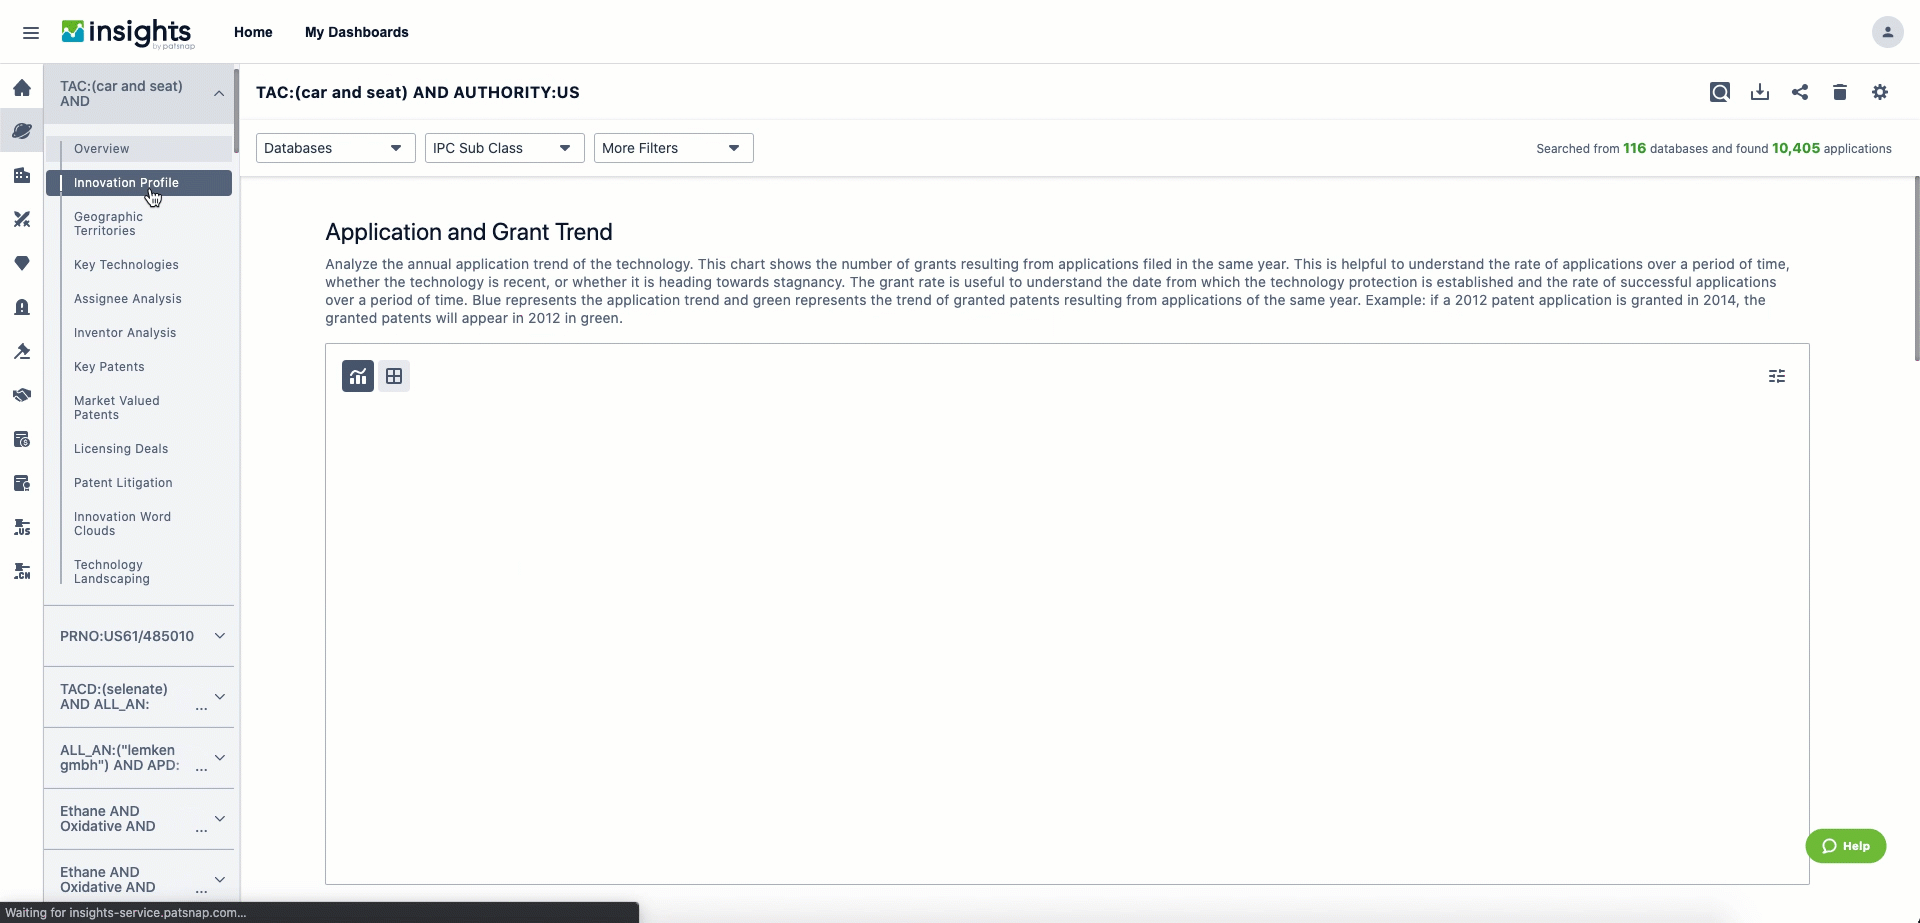The image size is (1920, 923).
Task: Collapse the TAC:(car and seat) AND section
Action: pyautogui.click(x=219, y=93)
